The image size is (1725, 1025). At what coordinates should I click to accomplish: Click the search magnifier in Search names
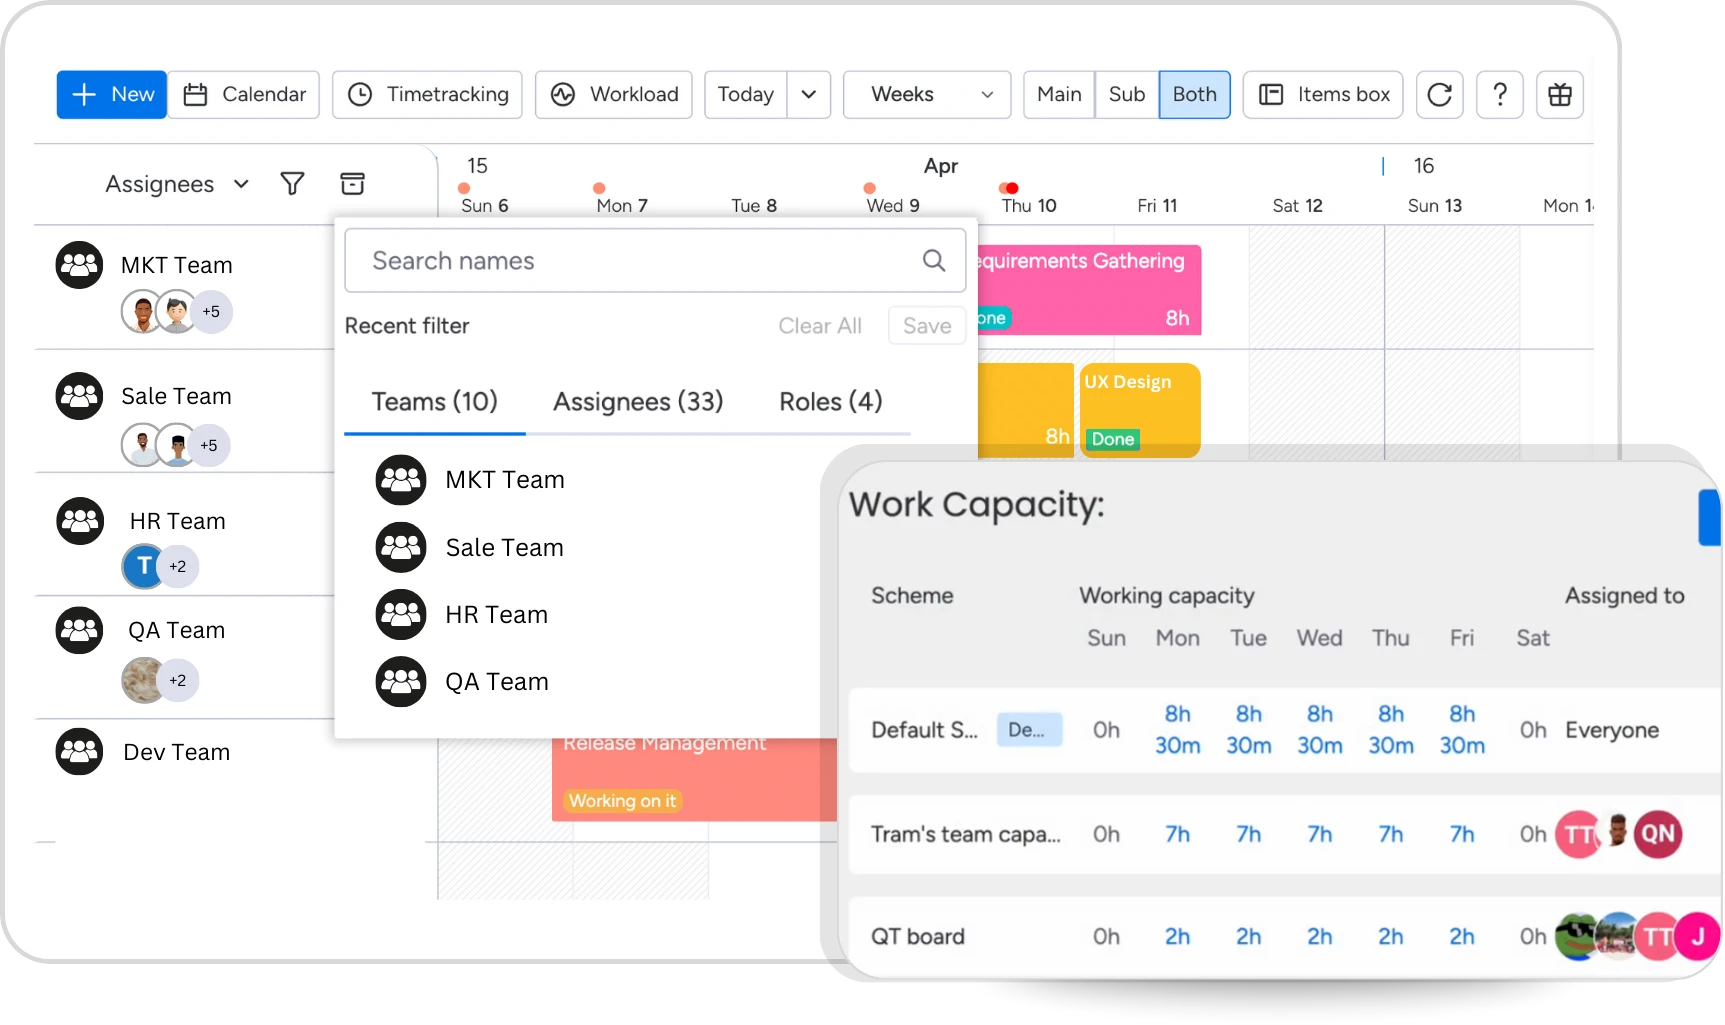point(933,261)
